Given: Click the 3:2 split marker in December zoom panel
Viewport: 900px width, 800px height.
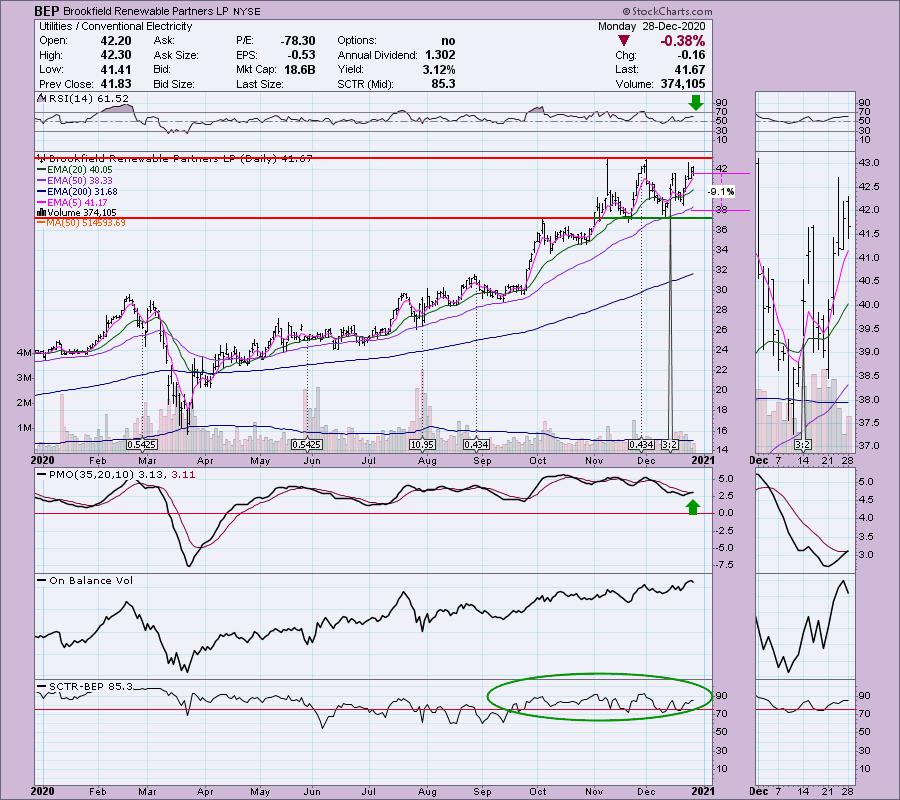Looking at the screenshot, I should click(x=802, y=445).
